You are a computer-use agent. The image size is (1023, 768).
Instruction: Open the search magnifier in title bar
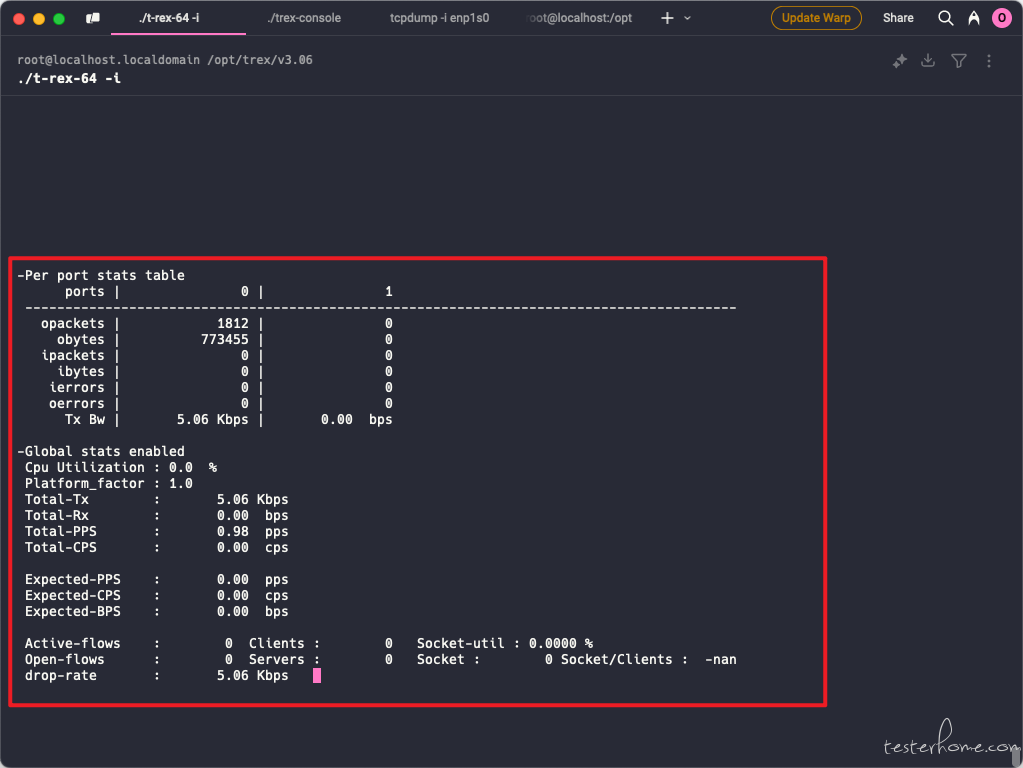pyautogui.click(x=945, y=18)
